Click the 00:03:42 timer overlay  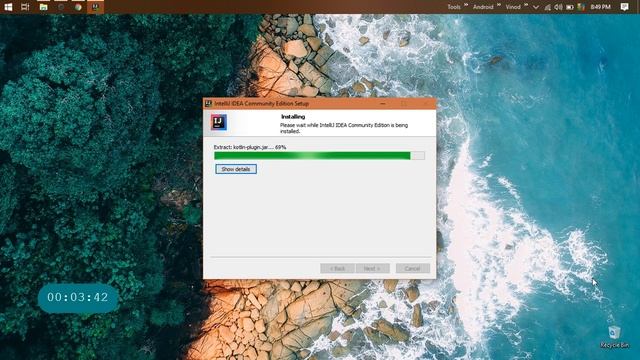(78, 298)
